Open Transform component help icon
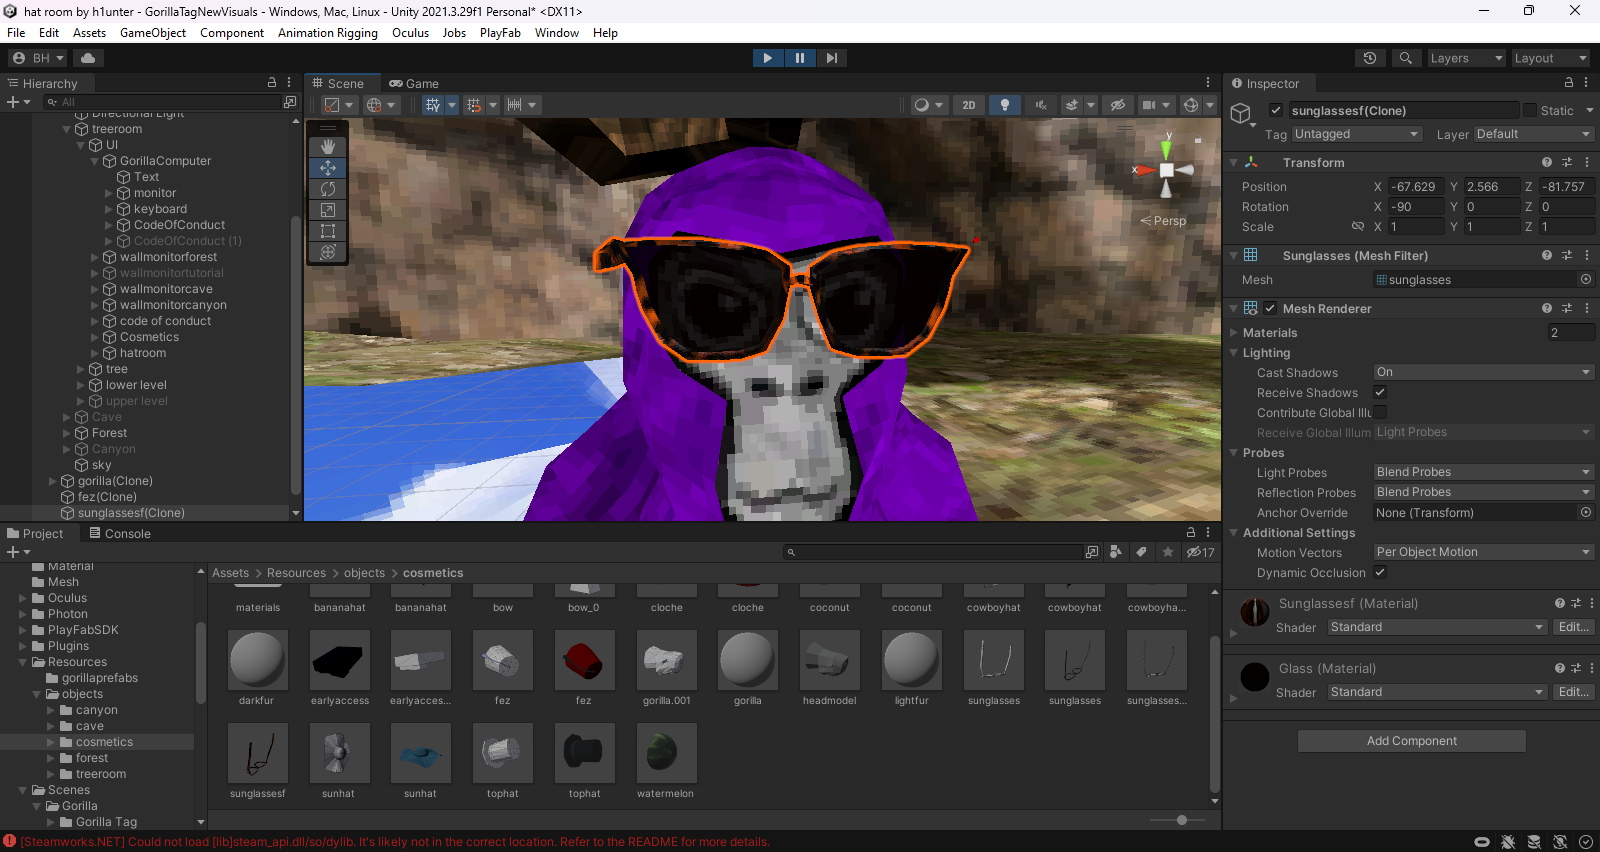This screenshot has height=852, width=1600. [1547, 162]
